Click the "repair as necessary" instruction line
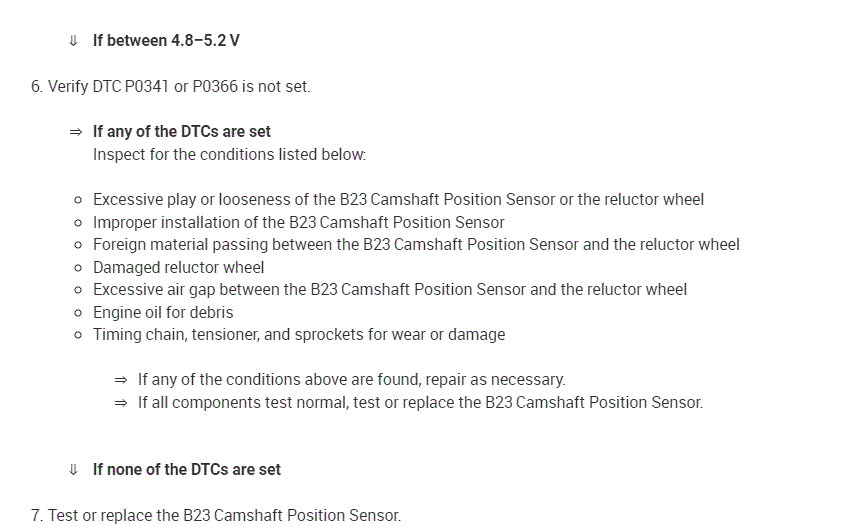This screenshot has height=527, width=857. pyautogui.click(x=351, y=380)
